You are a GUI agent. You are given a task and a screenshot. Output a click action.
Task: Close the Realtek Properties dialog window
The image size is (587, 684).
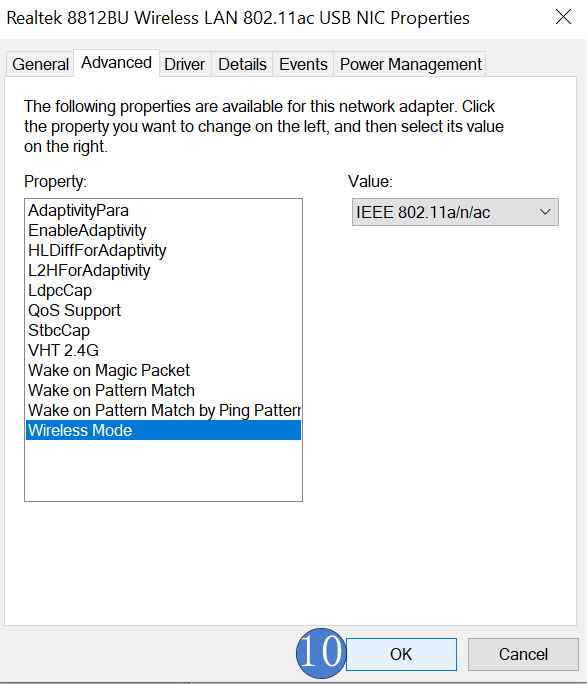point(563,17)
